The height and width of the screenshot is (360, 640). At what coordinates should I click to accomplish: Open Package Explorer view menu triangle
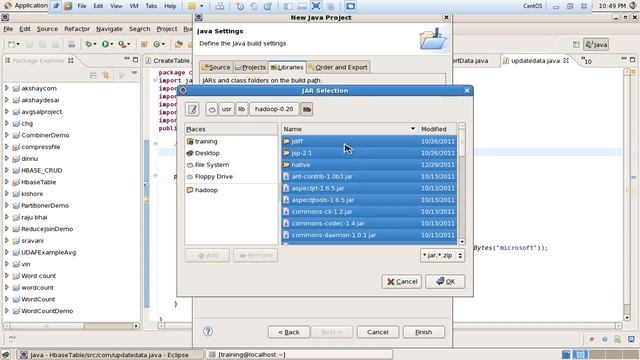[134, 73]
